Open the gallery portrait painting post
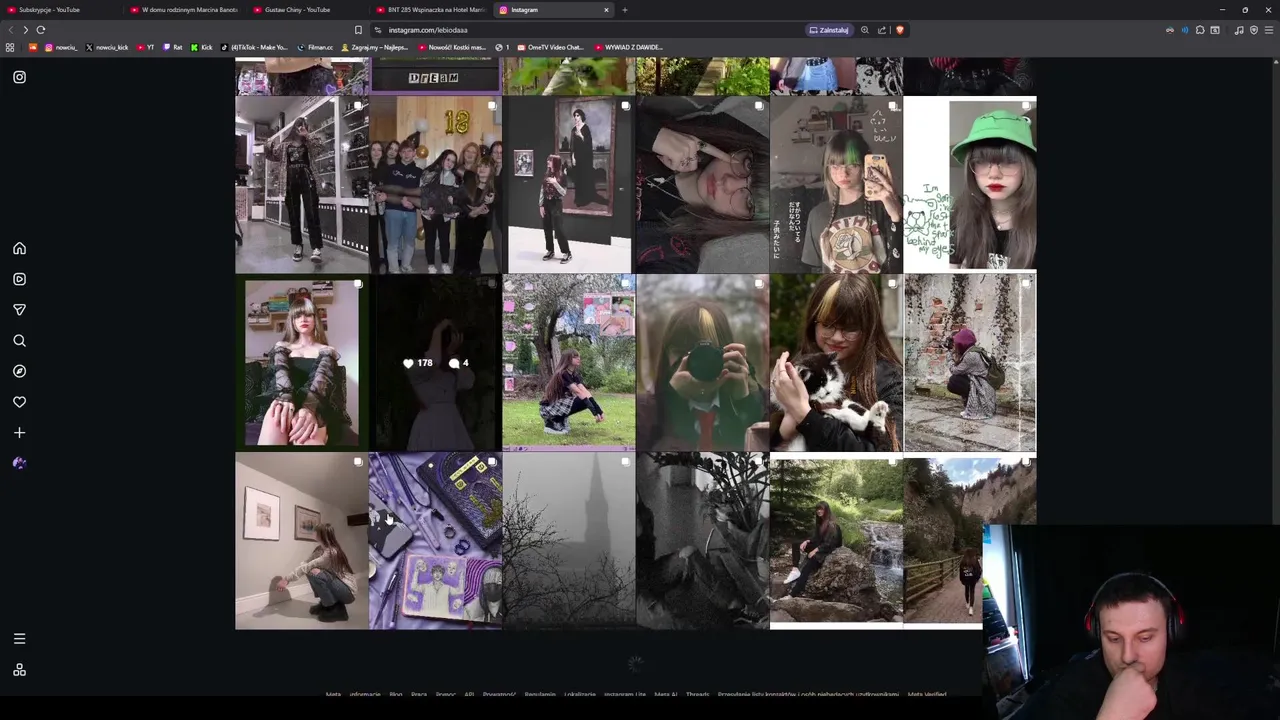1280x720 pixels. (x=569, y=185)
